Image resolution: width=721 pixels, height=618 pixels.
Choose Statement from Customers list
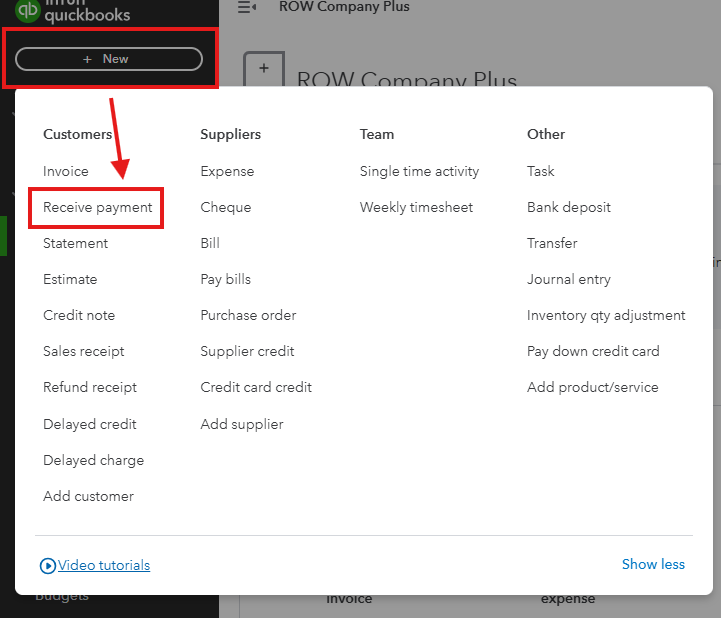click(75, 243)
